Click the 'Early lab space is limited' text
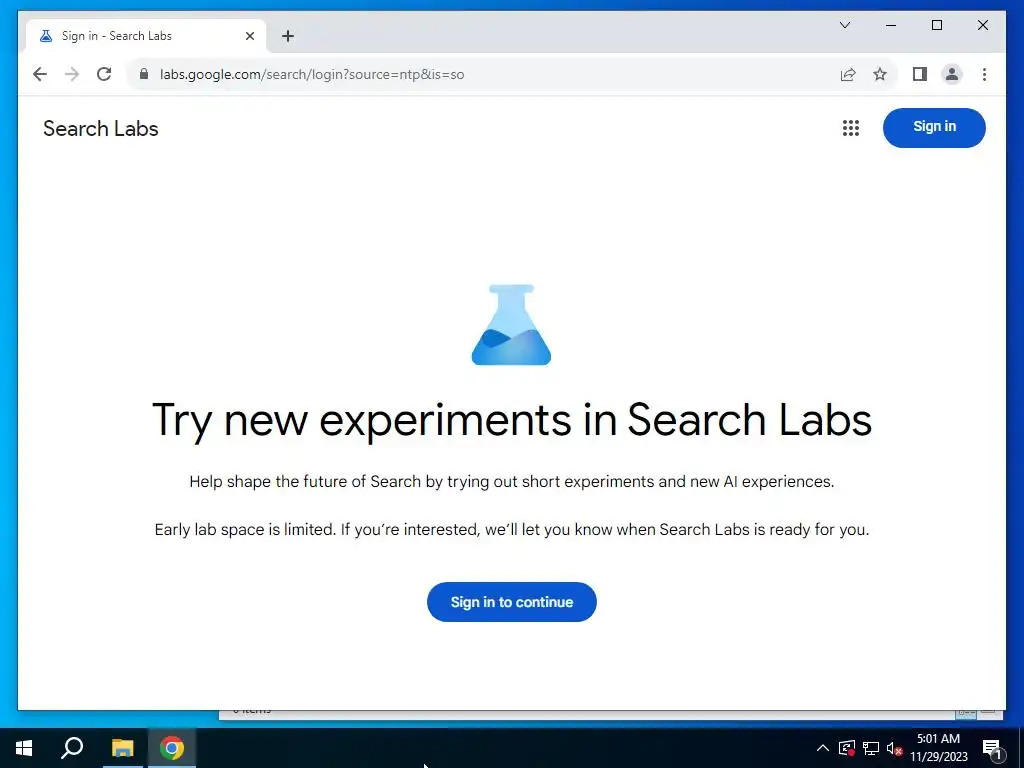Screen dimensions: 1024x768 point(511,530)
